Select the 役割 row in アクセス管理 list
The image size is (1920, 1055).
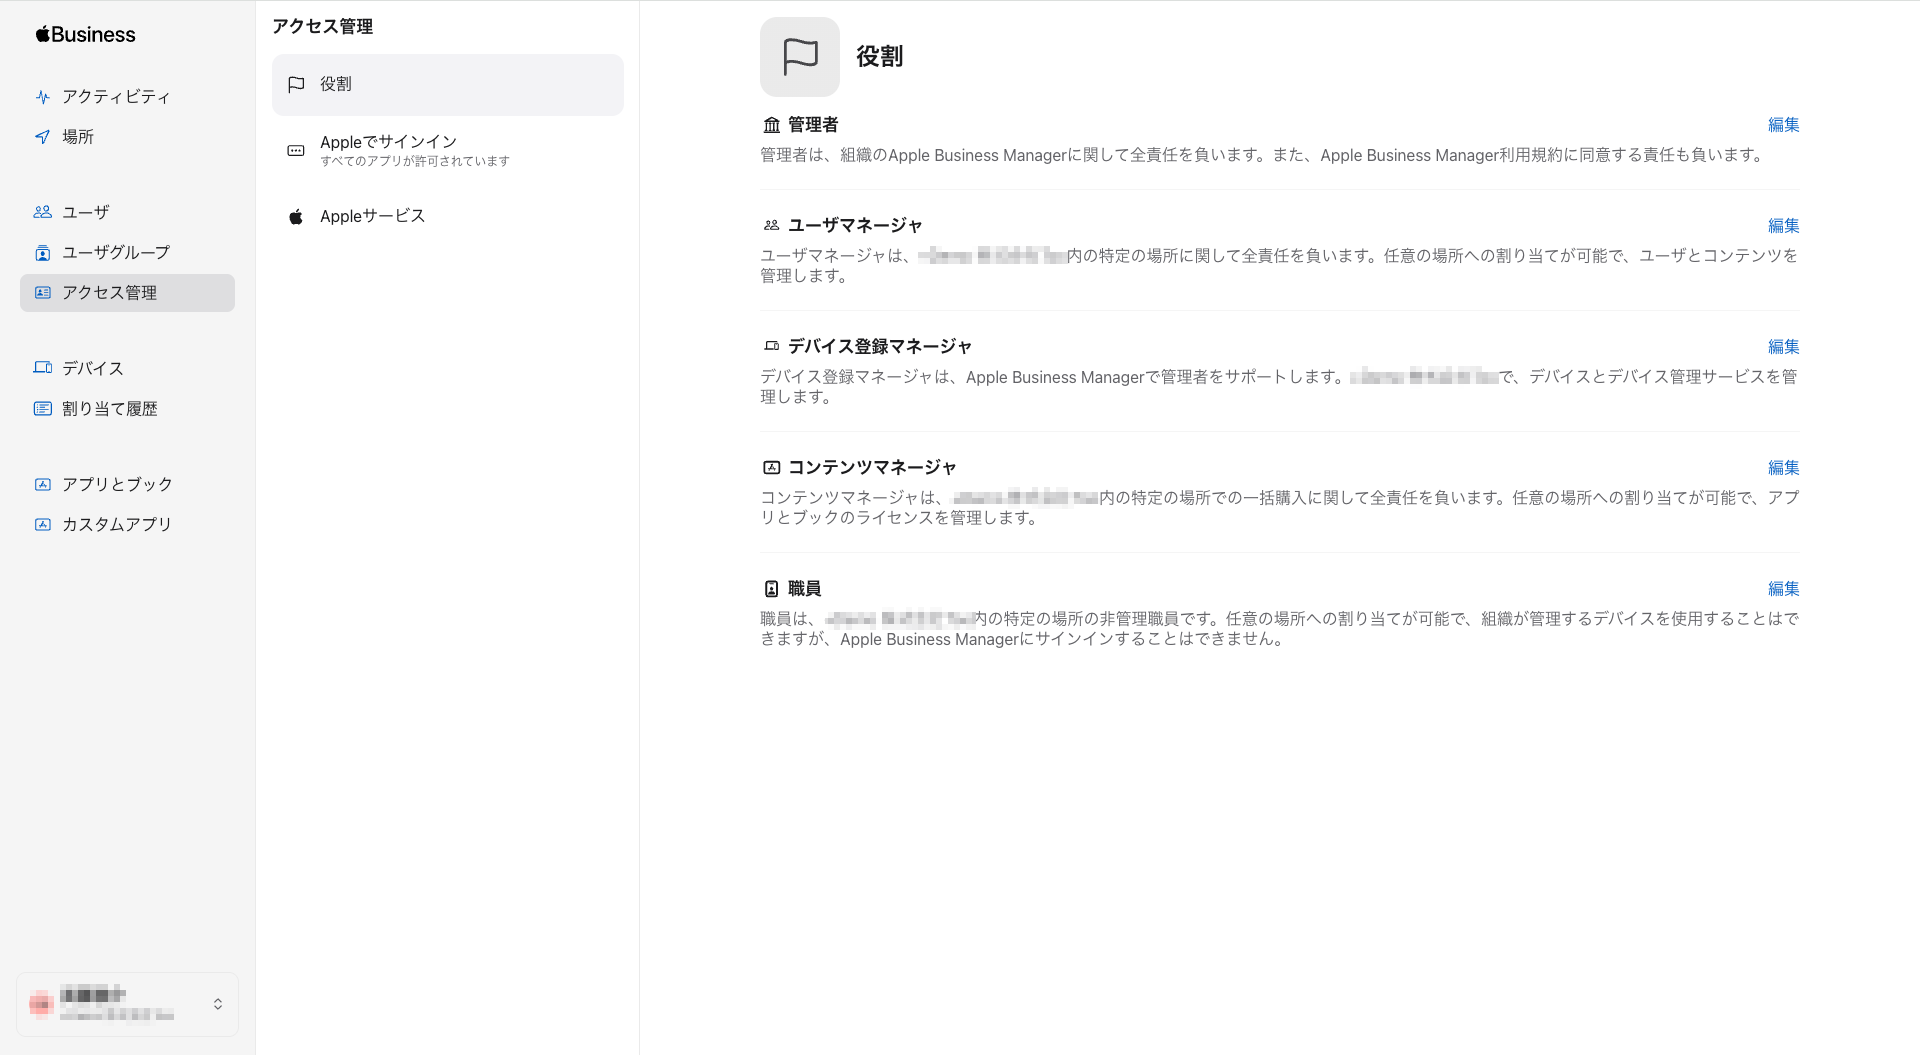click(448, 85)
